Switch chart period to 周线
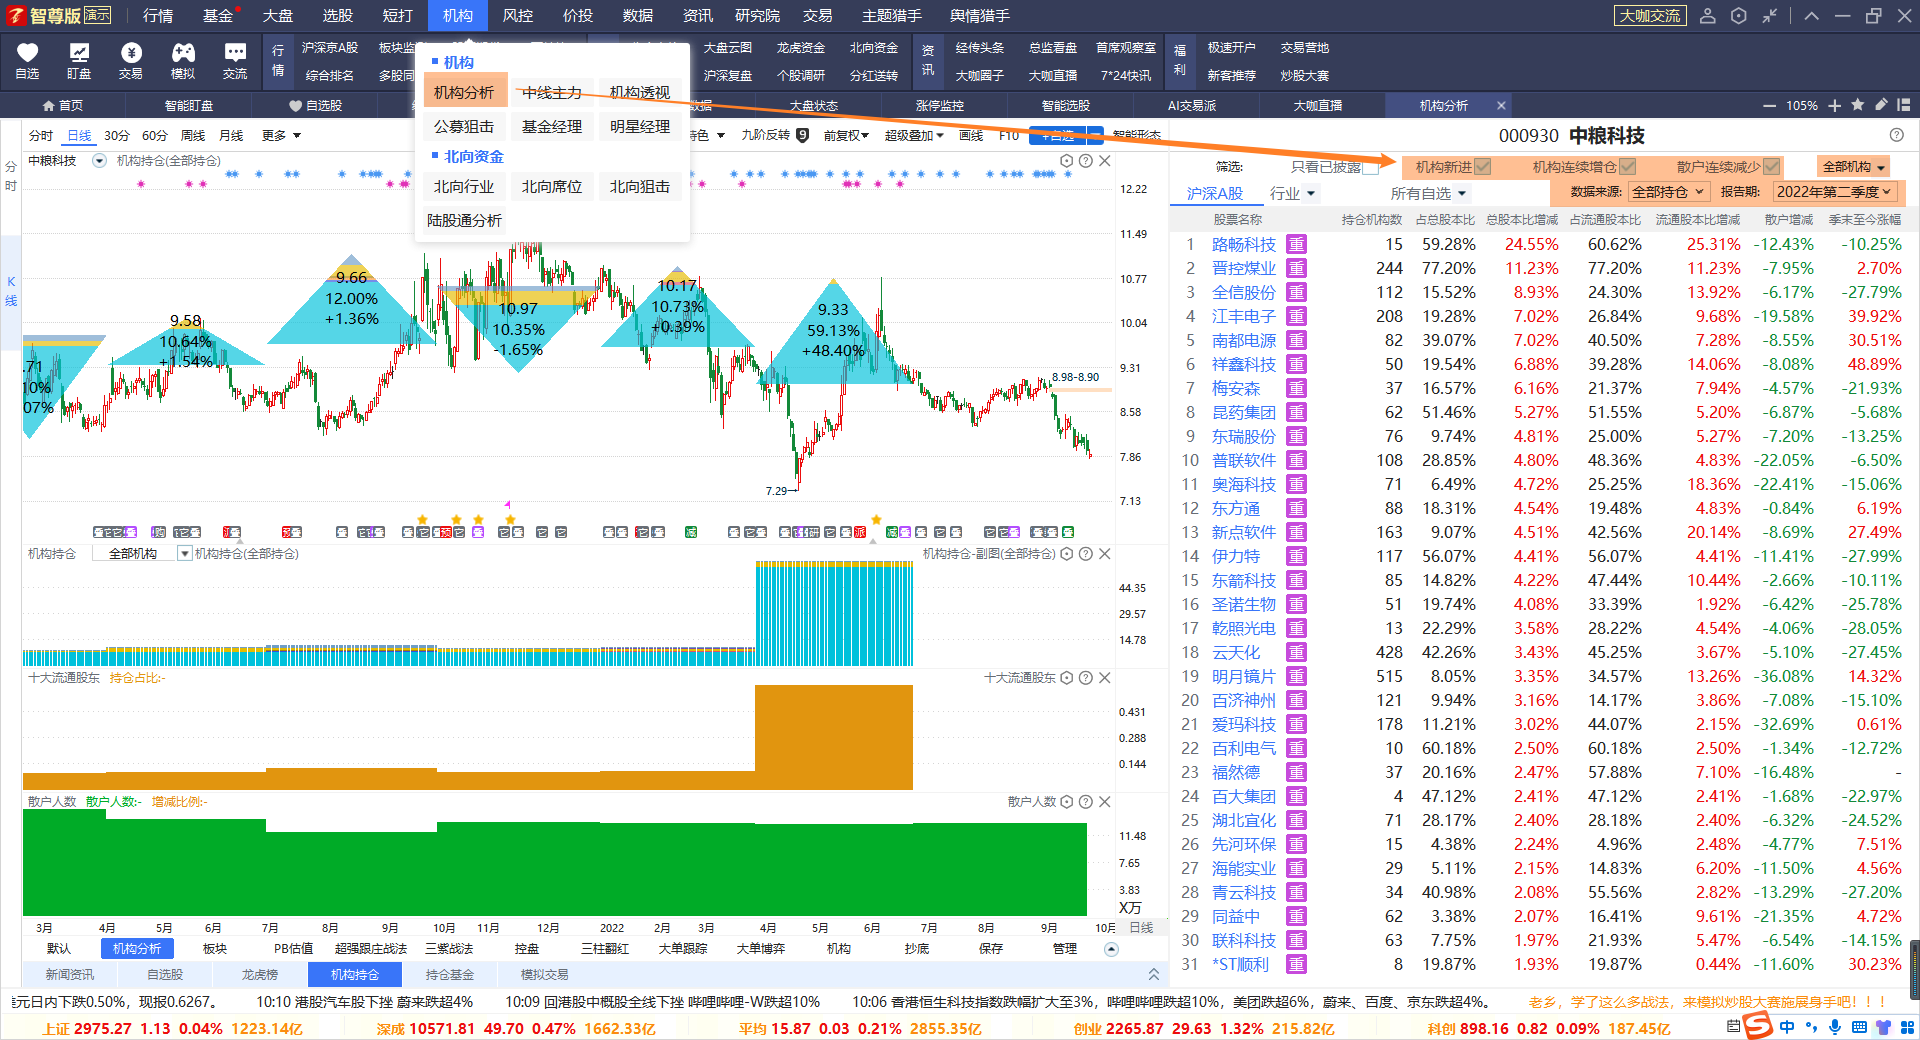1920x1040 pixels. 193,135
